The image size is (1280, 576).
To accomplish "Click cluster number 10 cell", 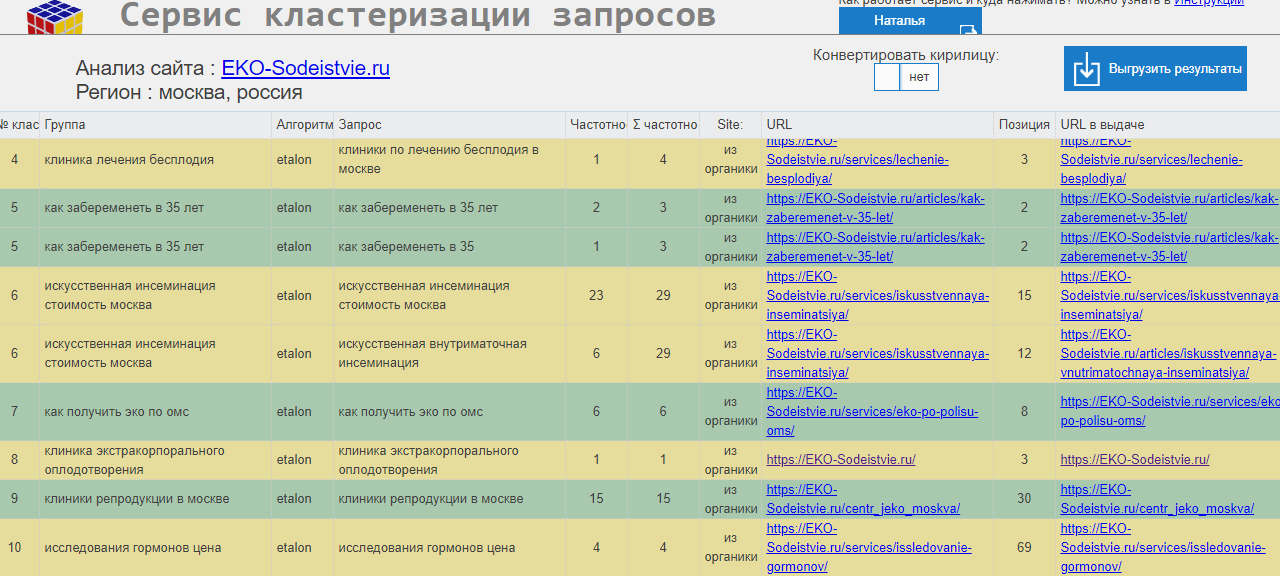I will point(14,548).
